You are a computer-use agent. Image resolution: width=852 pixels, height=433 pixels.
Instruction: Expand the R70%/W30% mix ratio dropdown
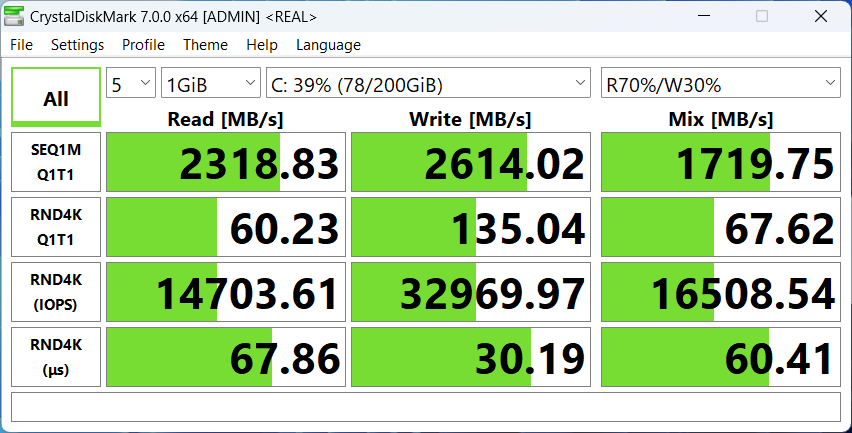tap(721, 83)
